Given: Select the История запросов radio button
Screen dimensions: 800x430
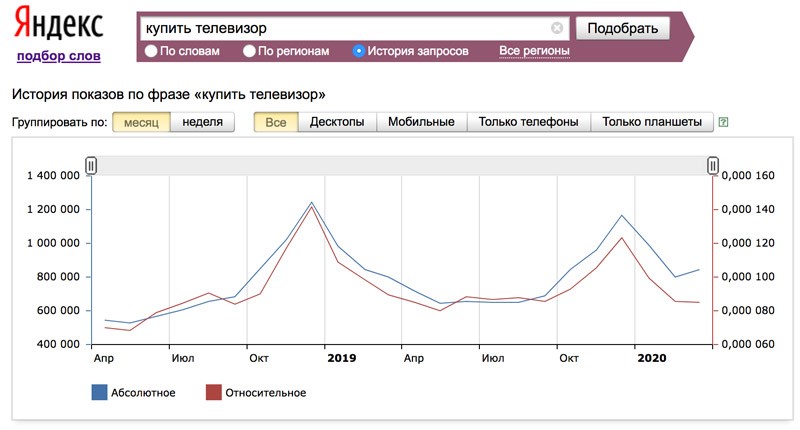Looking at the screenshot, I should tap(359, 51).
